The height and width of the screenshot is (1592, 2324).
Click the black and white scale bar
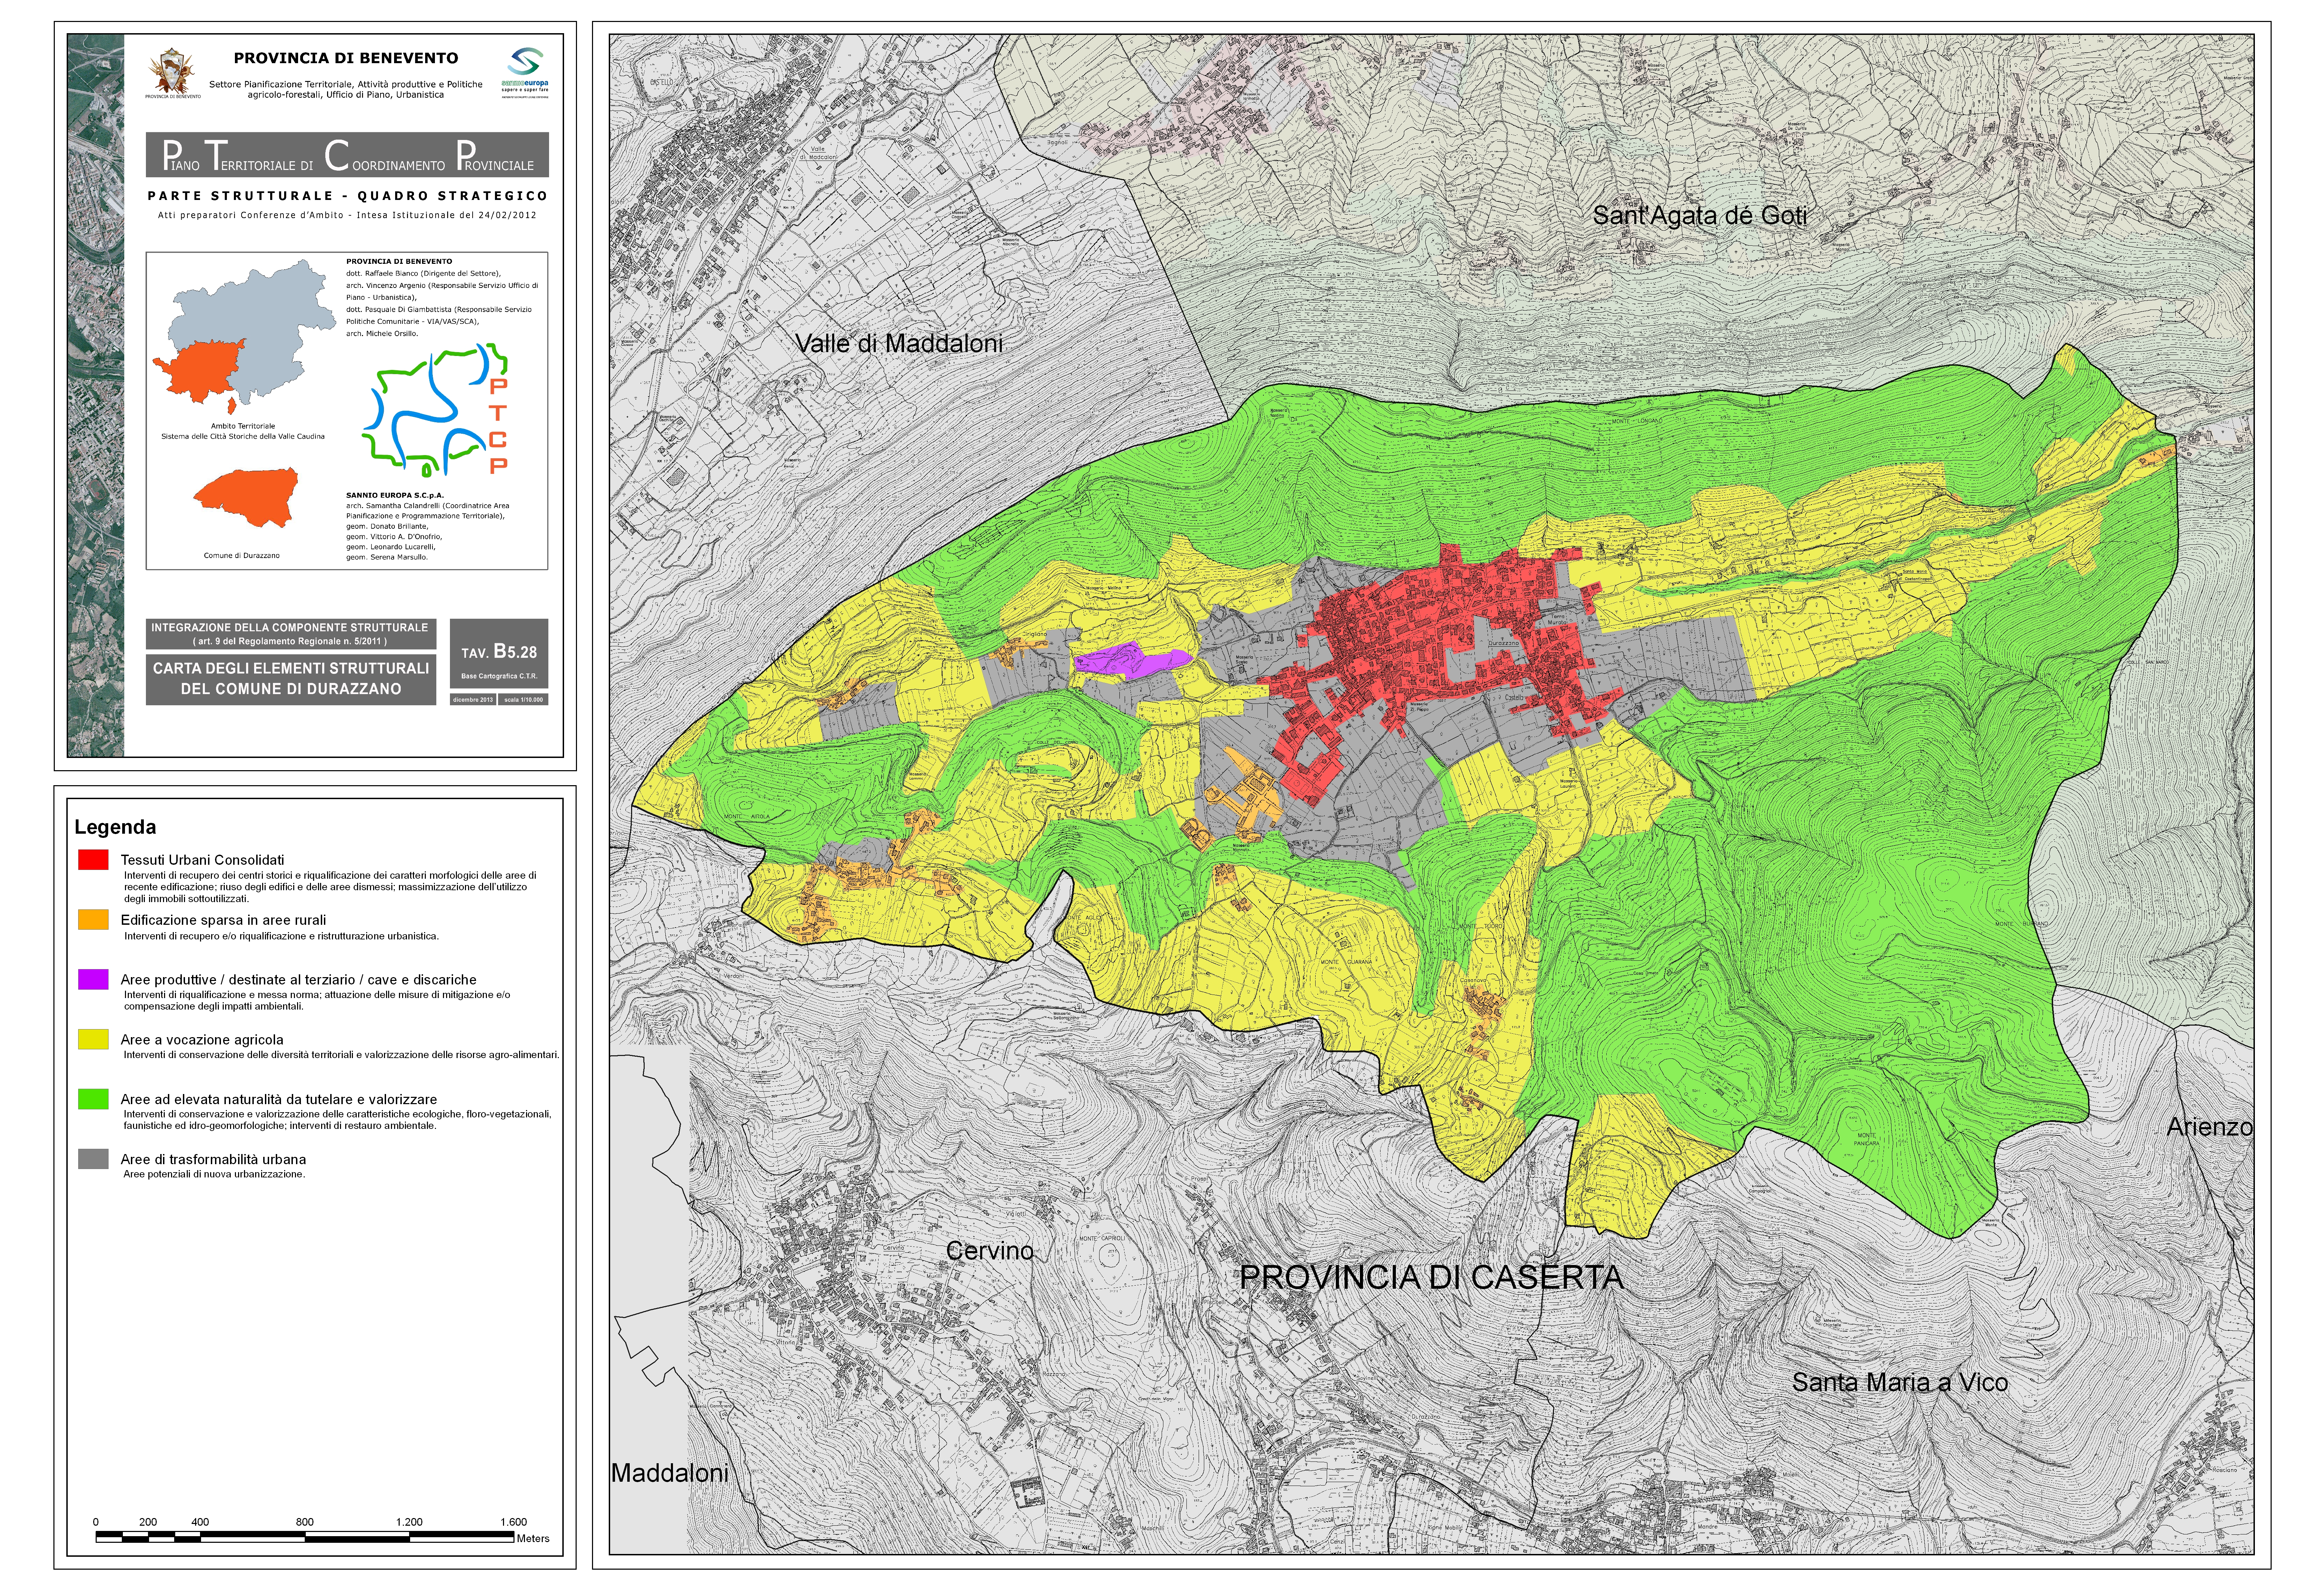pos(305,1537)
